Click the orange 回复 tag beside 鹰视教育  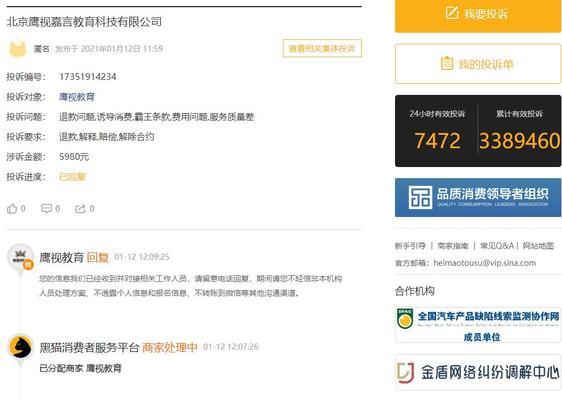[97, 257]
